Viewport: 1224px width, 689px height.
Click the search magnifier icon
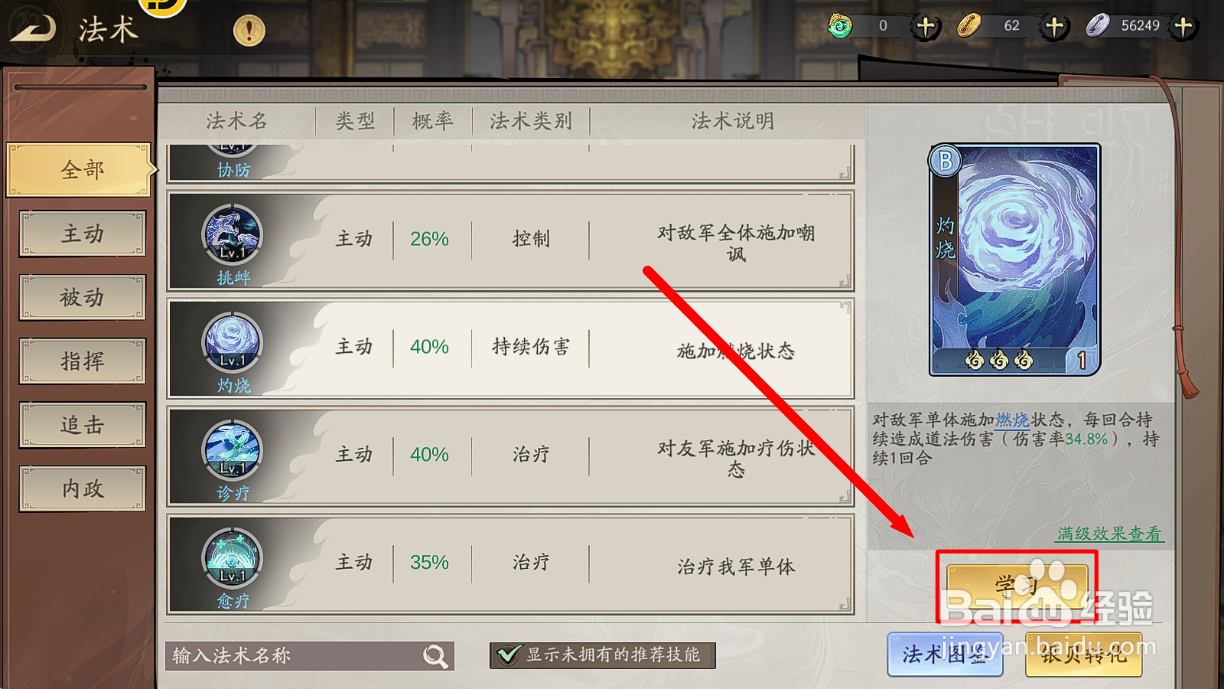435,655
